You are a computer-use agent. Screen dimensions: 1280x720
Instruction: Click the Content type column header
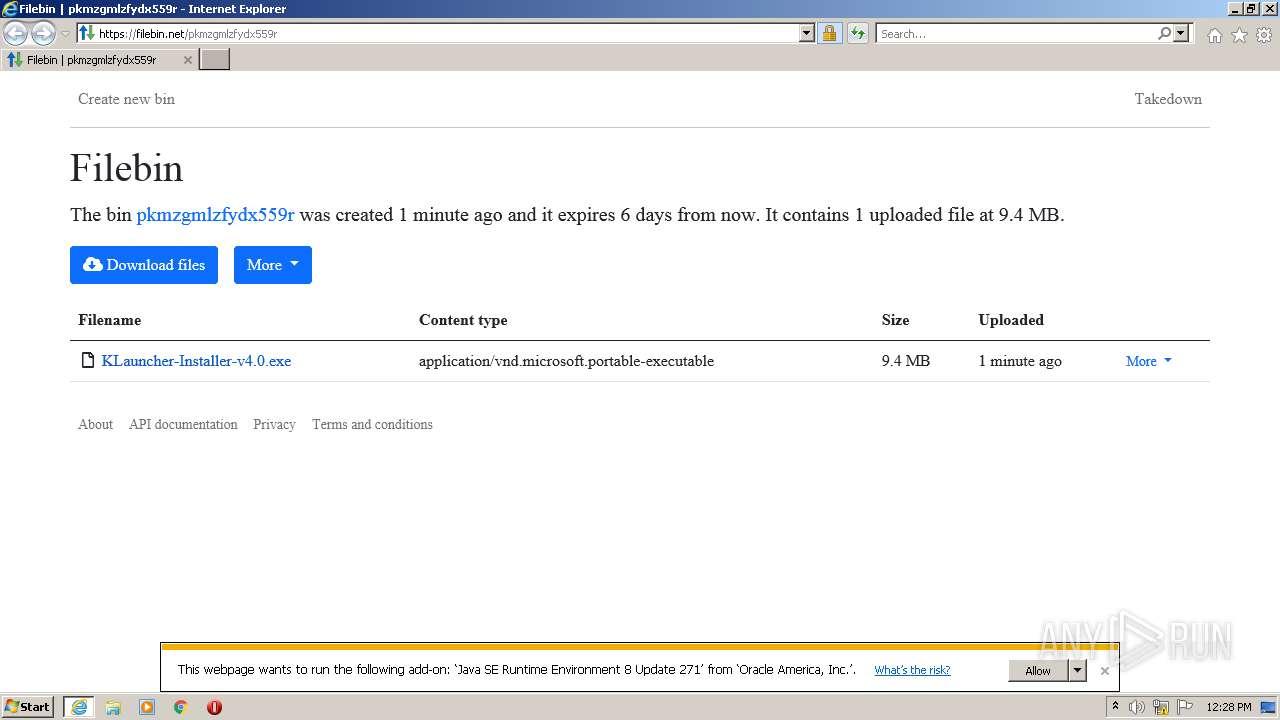[x=463, y=320]
